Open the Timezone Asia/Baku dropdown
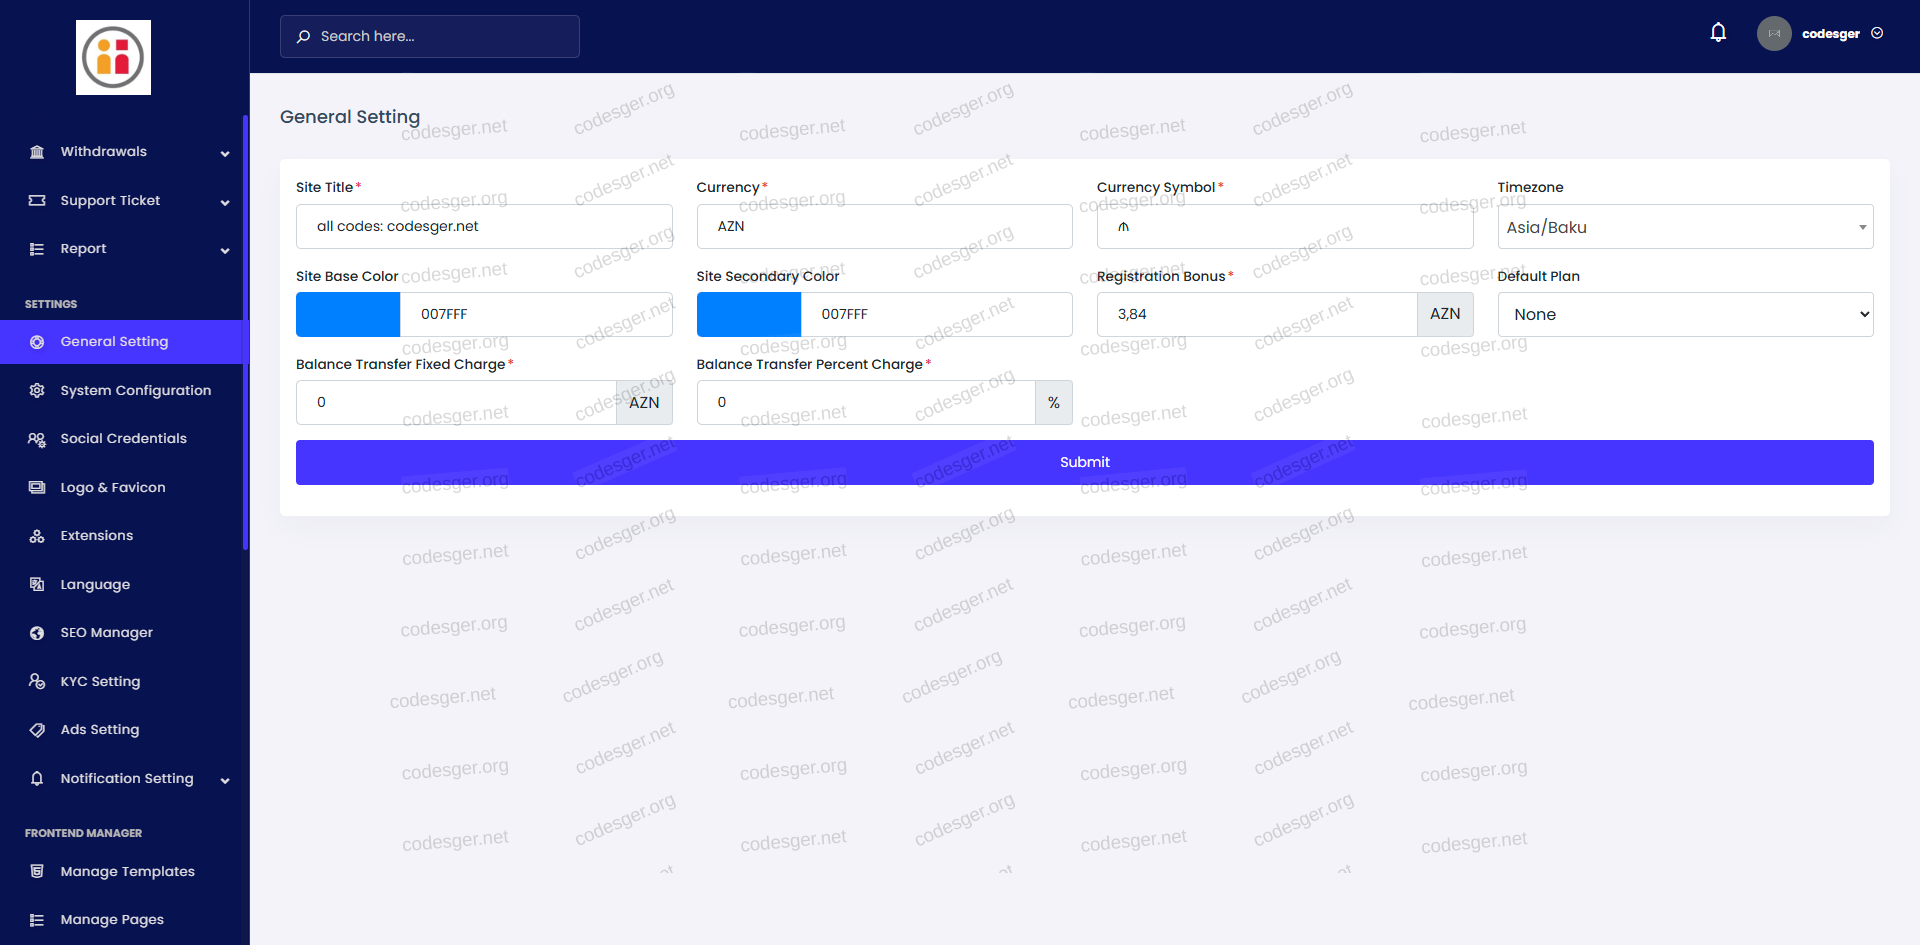 pos(1684,227)
